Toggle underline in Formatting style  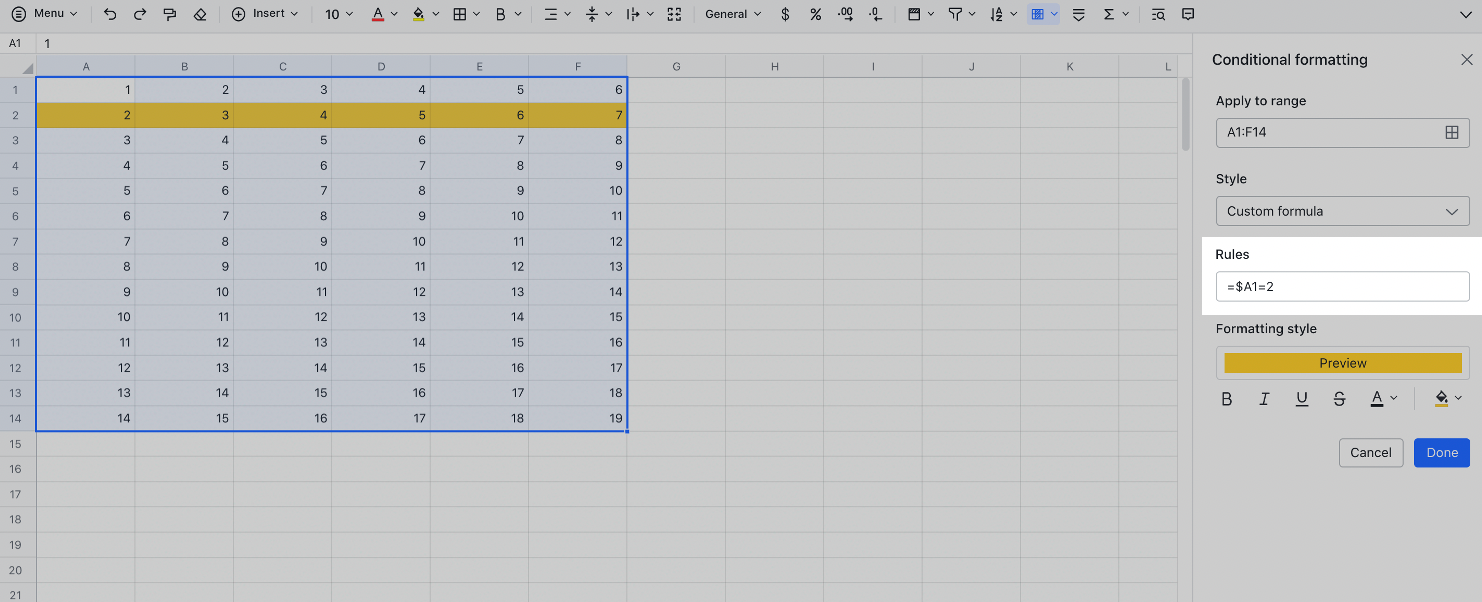(1301, 398)
